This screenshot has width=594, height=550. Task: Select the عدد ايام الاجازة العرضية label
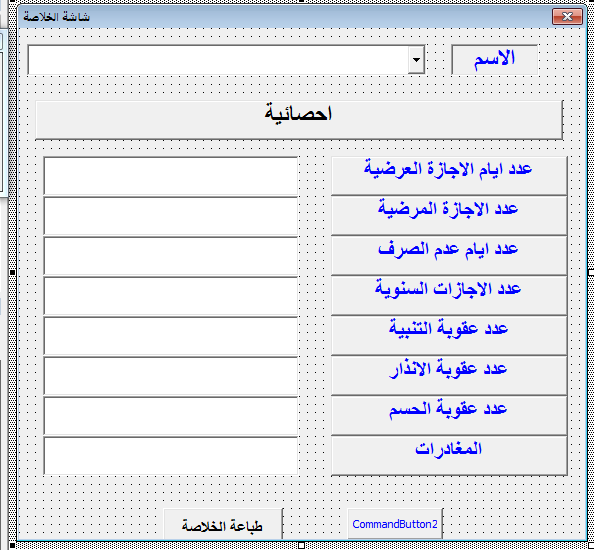click(449, 176)
